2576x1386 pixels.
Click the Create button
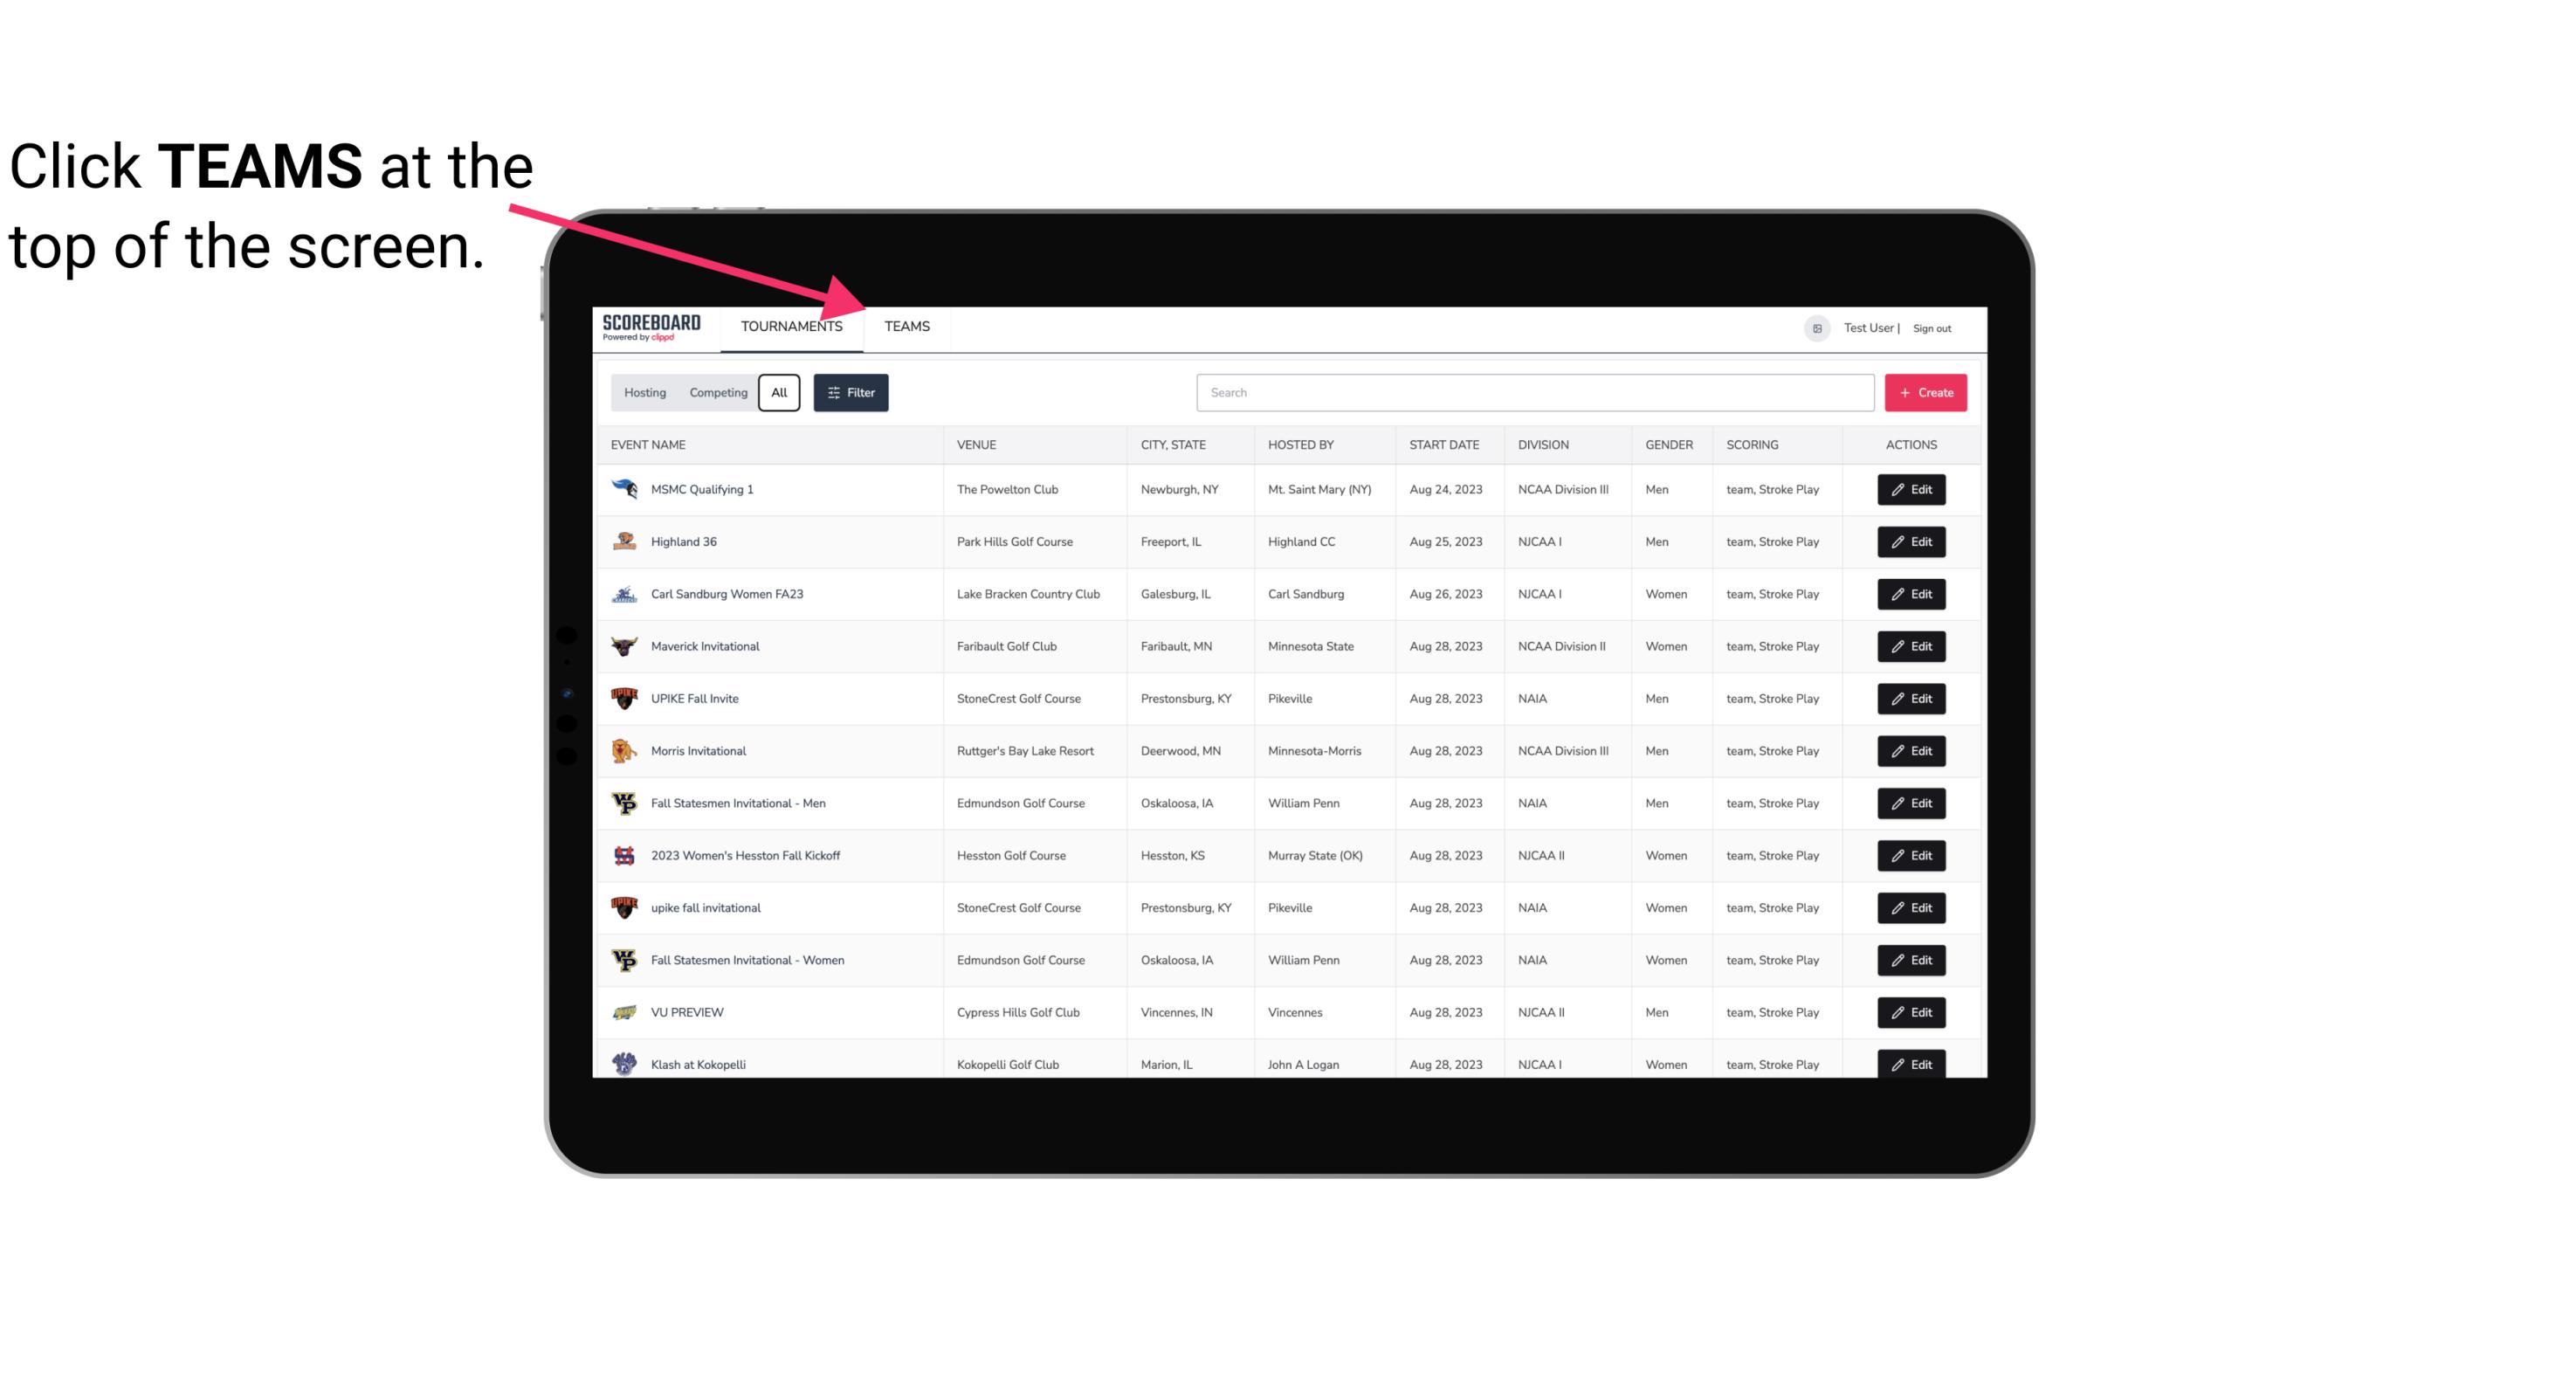(x=1926, y=391)
